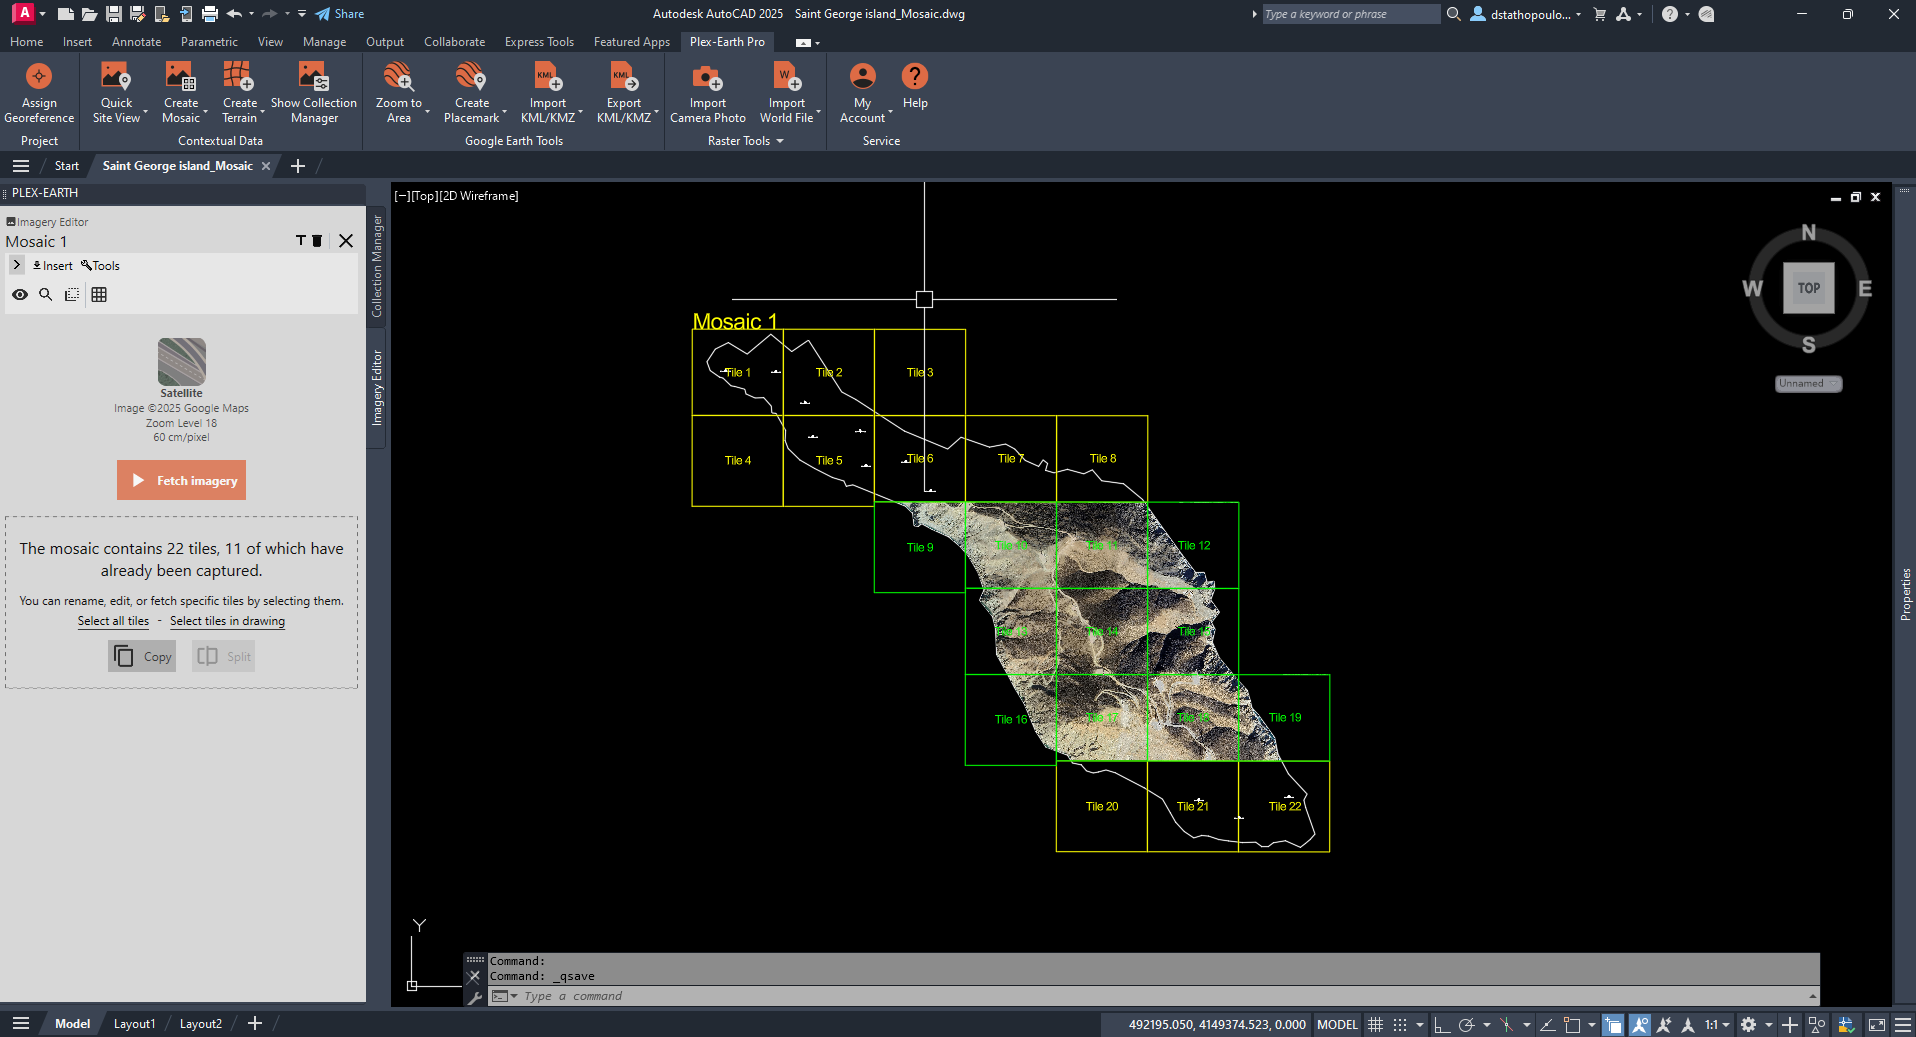Click the Export KML/KMZ tool
The height and width of the screenshot is (1037, 1916).
pos(624,92)
